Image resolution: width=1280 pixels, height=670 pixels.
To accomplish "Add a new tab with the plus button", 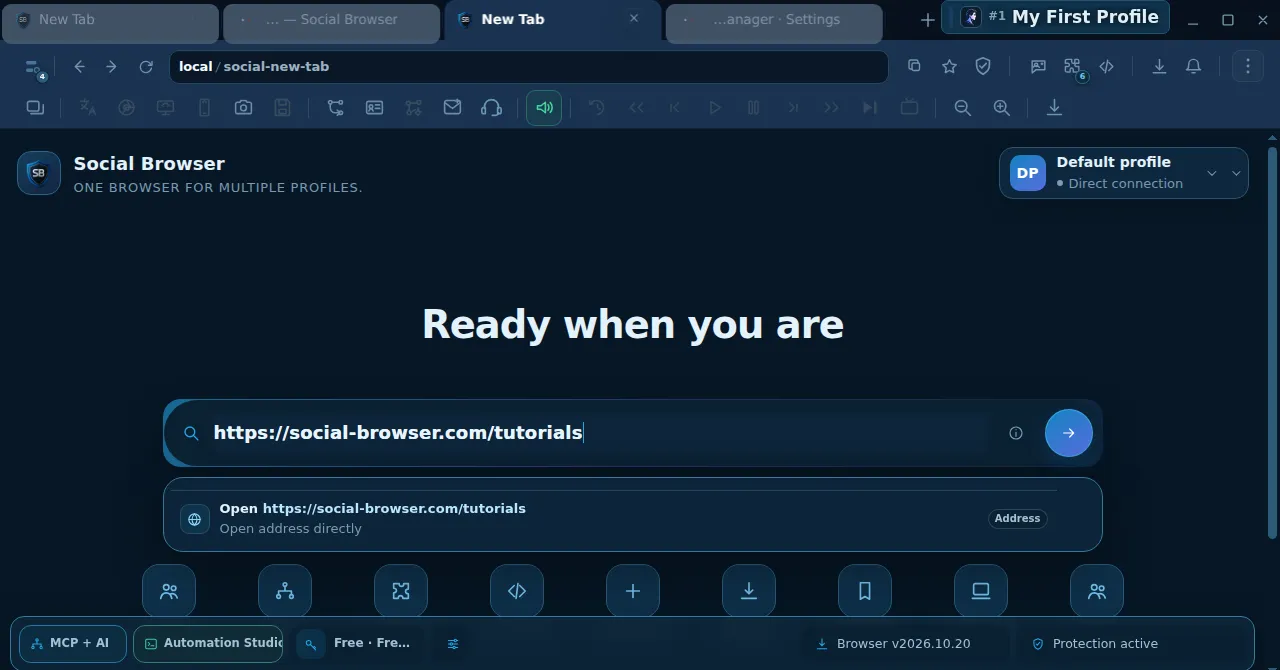I will (x=927, y=20).
